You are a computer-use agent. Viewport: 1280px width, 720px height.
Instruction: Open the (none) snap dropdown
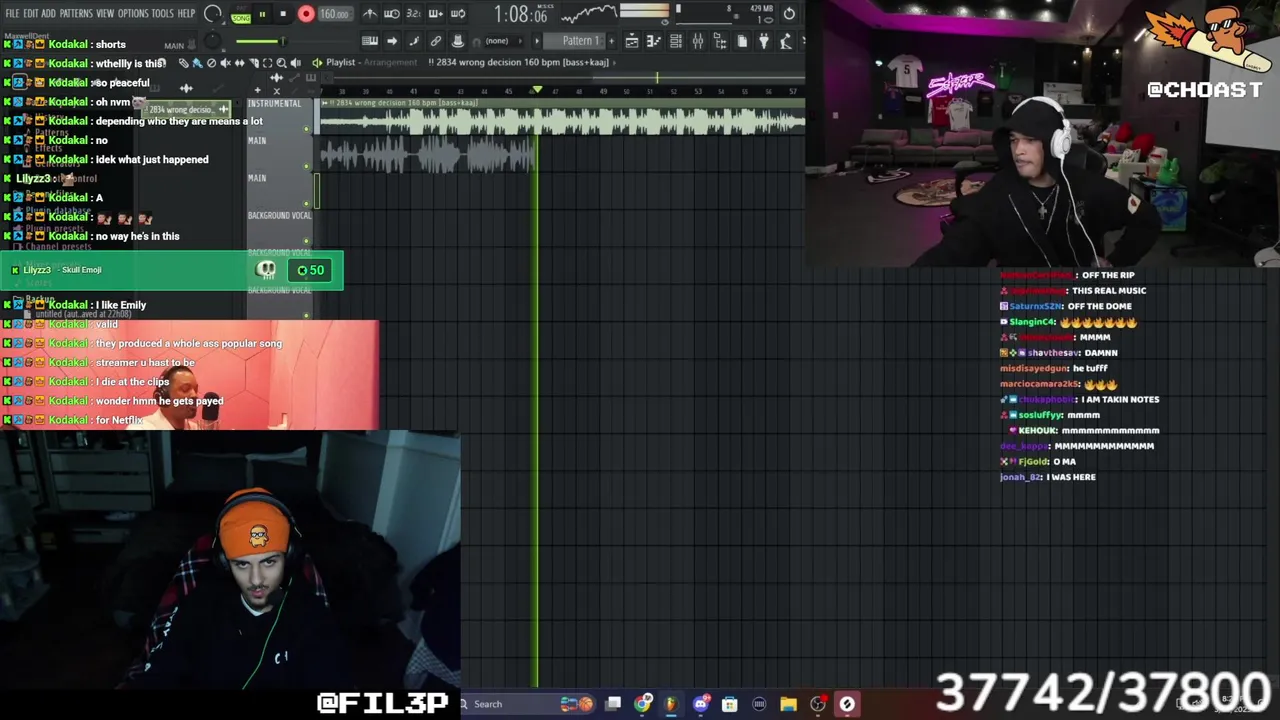502,41
